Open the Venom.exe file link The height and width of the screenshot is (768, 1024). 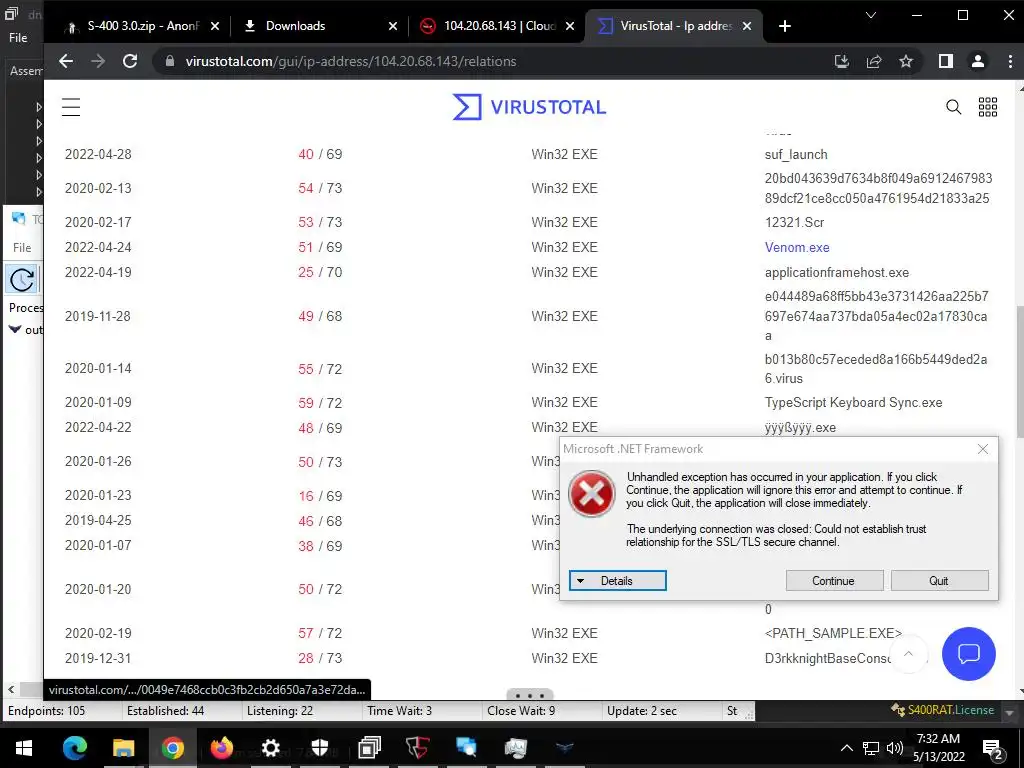(x=797, y=248)
